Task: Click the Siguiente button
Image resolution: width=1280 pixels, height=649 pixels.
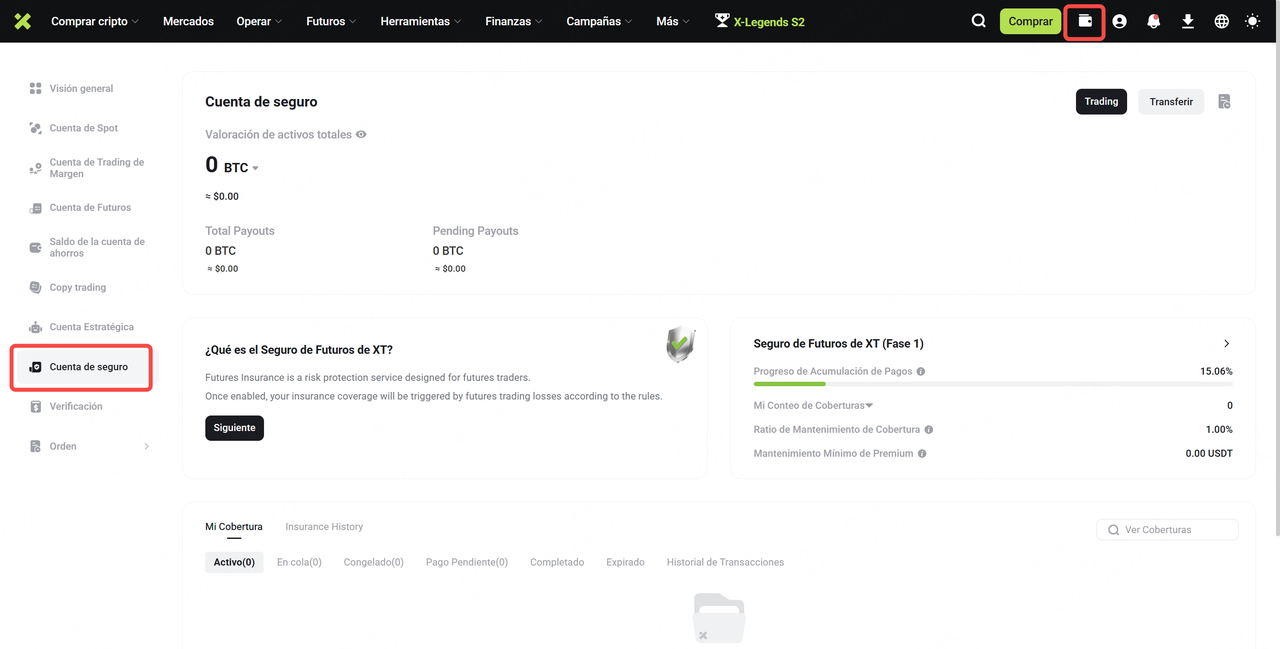Action: [234, 428]
